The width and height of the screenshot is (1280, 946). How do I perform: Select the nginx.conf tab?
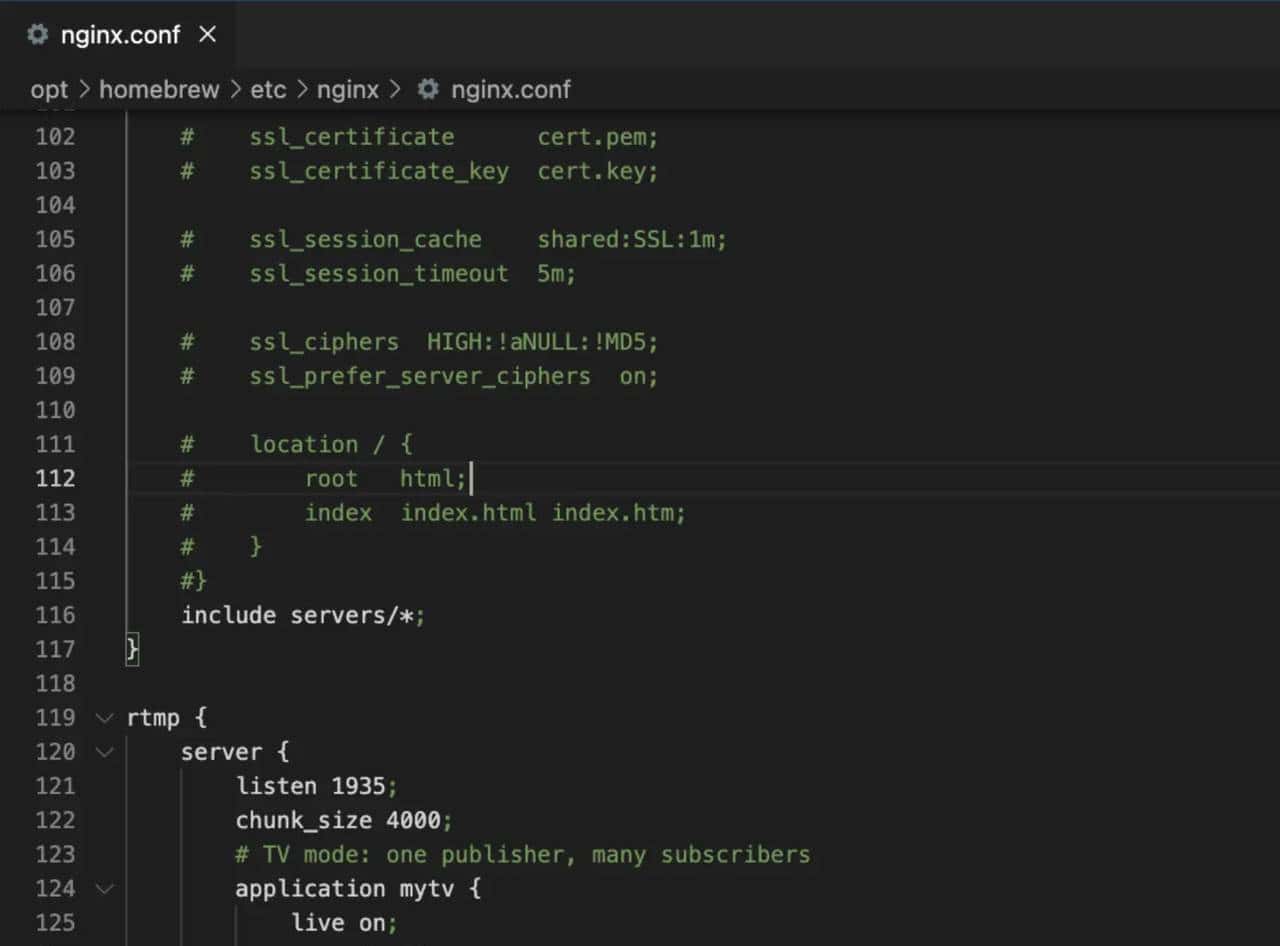point(120,35)
